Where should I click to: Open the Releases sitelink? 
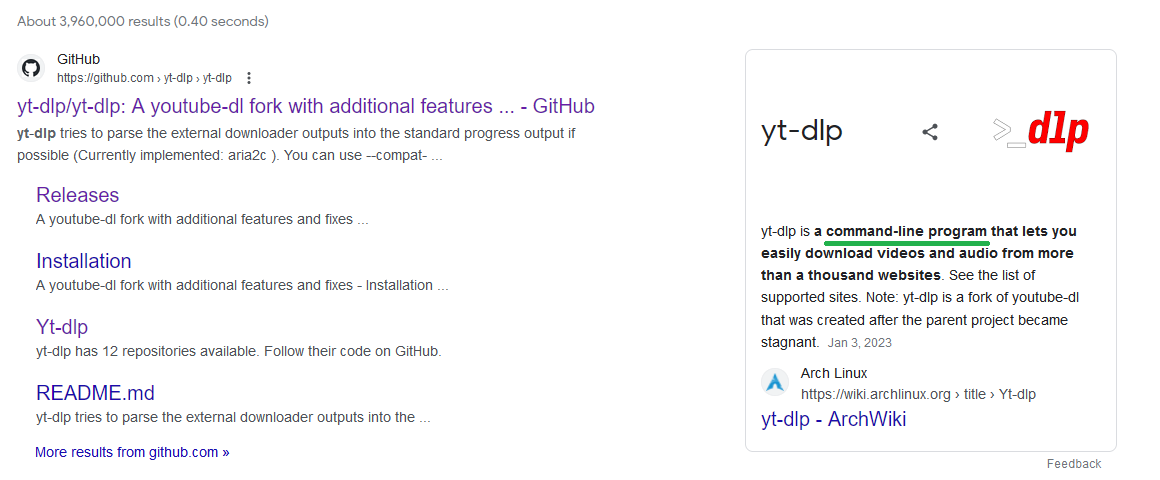pos(77,195)
